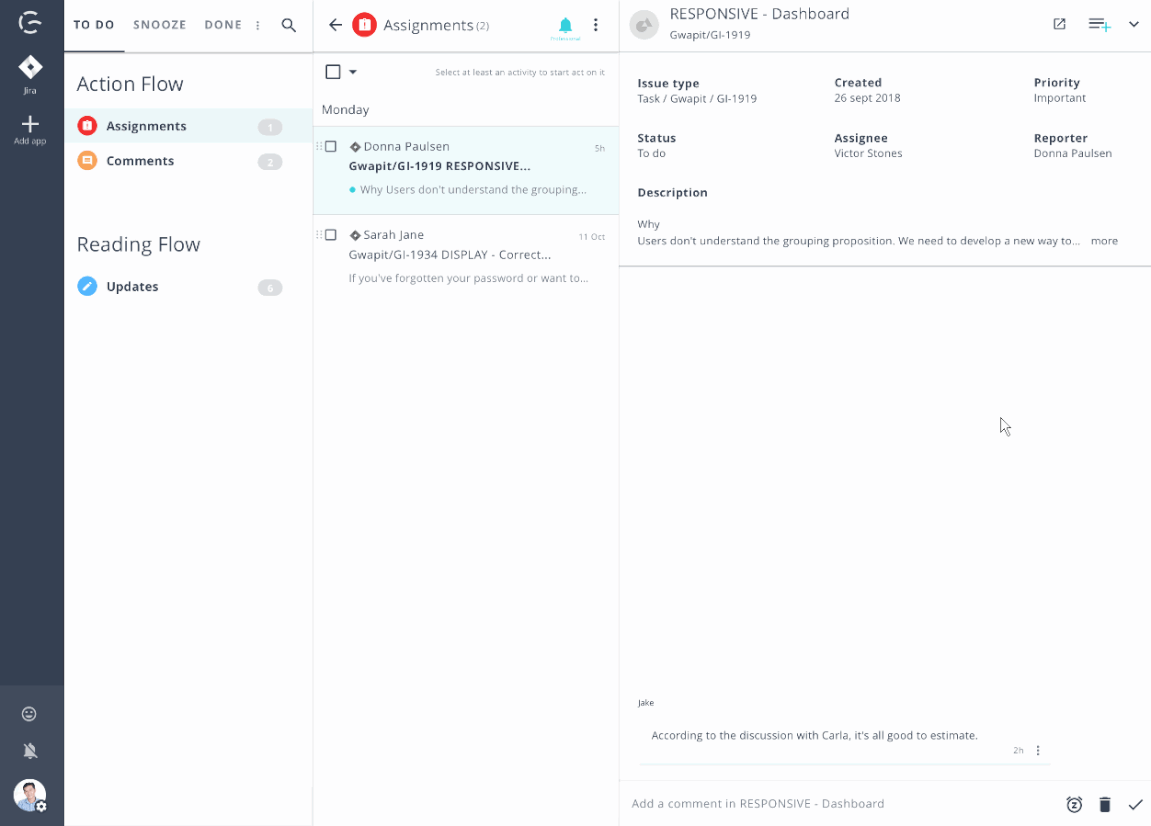
Task: Click the Updates count badge
Action: pos(270,288)
